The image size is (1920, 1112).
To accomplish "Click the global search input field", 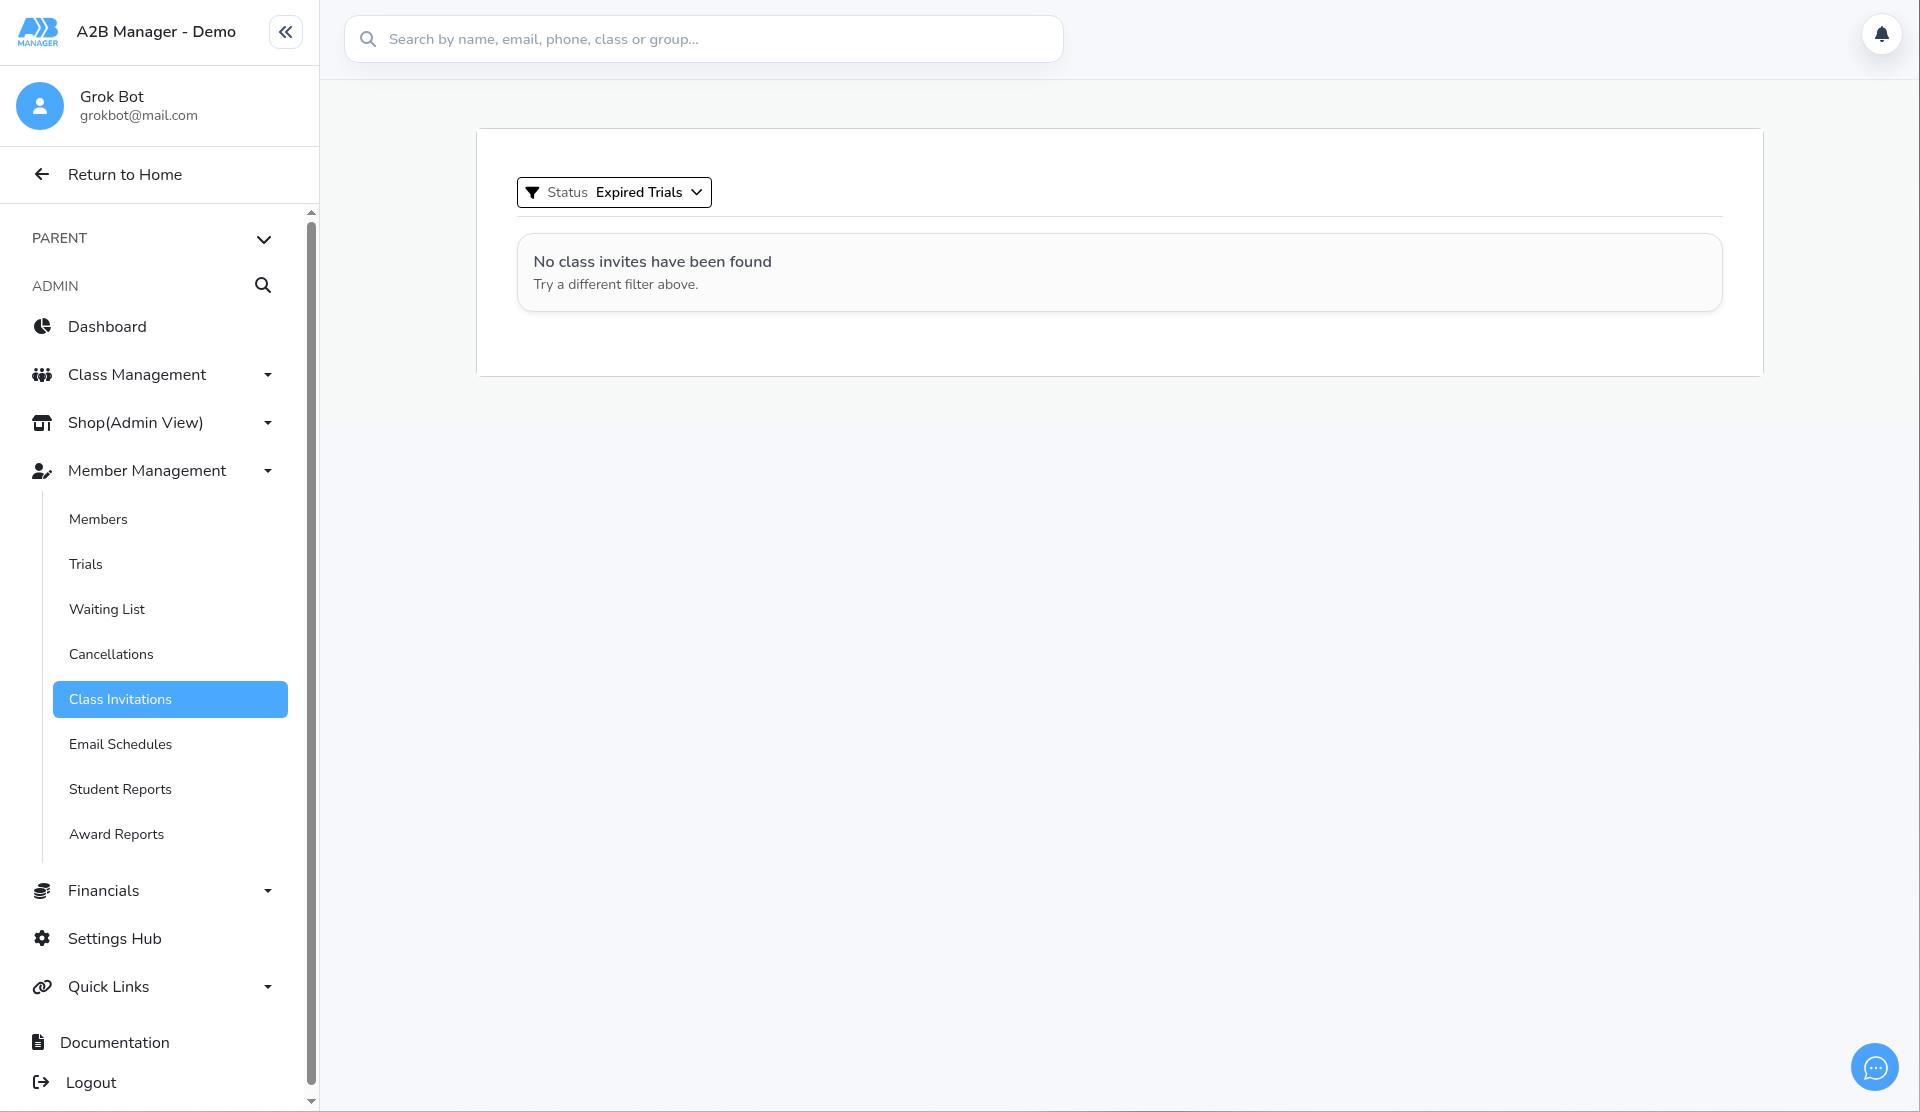I will 704,39.
